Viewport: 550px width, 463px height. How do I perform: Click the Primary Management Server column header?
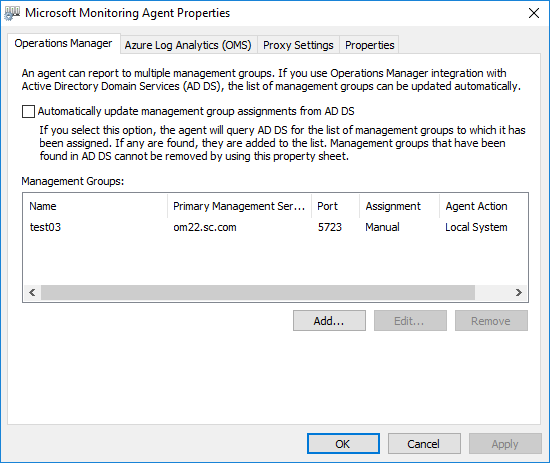239,206
